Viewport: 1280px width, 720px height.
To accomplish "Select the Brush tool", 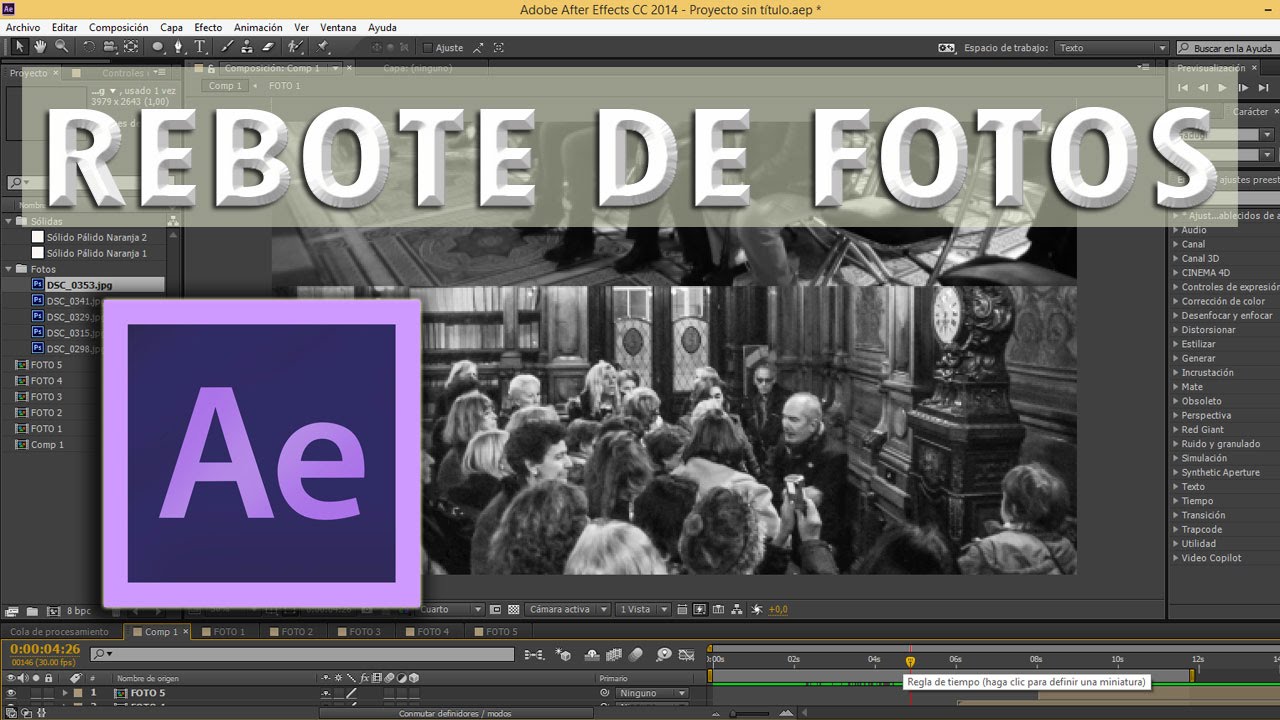I will coord(228,47).
